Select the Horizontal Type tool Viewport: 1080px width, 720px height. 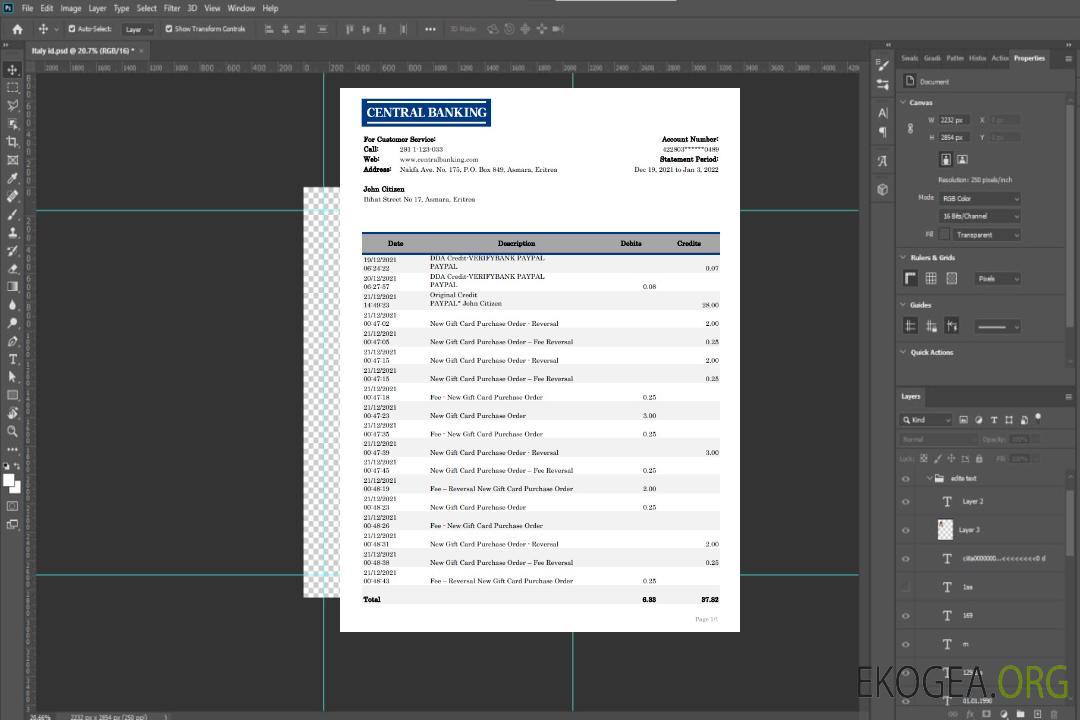13,359
